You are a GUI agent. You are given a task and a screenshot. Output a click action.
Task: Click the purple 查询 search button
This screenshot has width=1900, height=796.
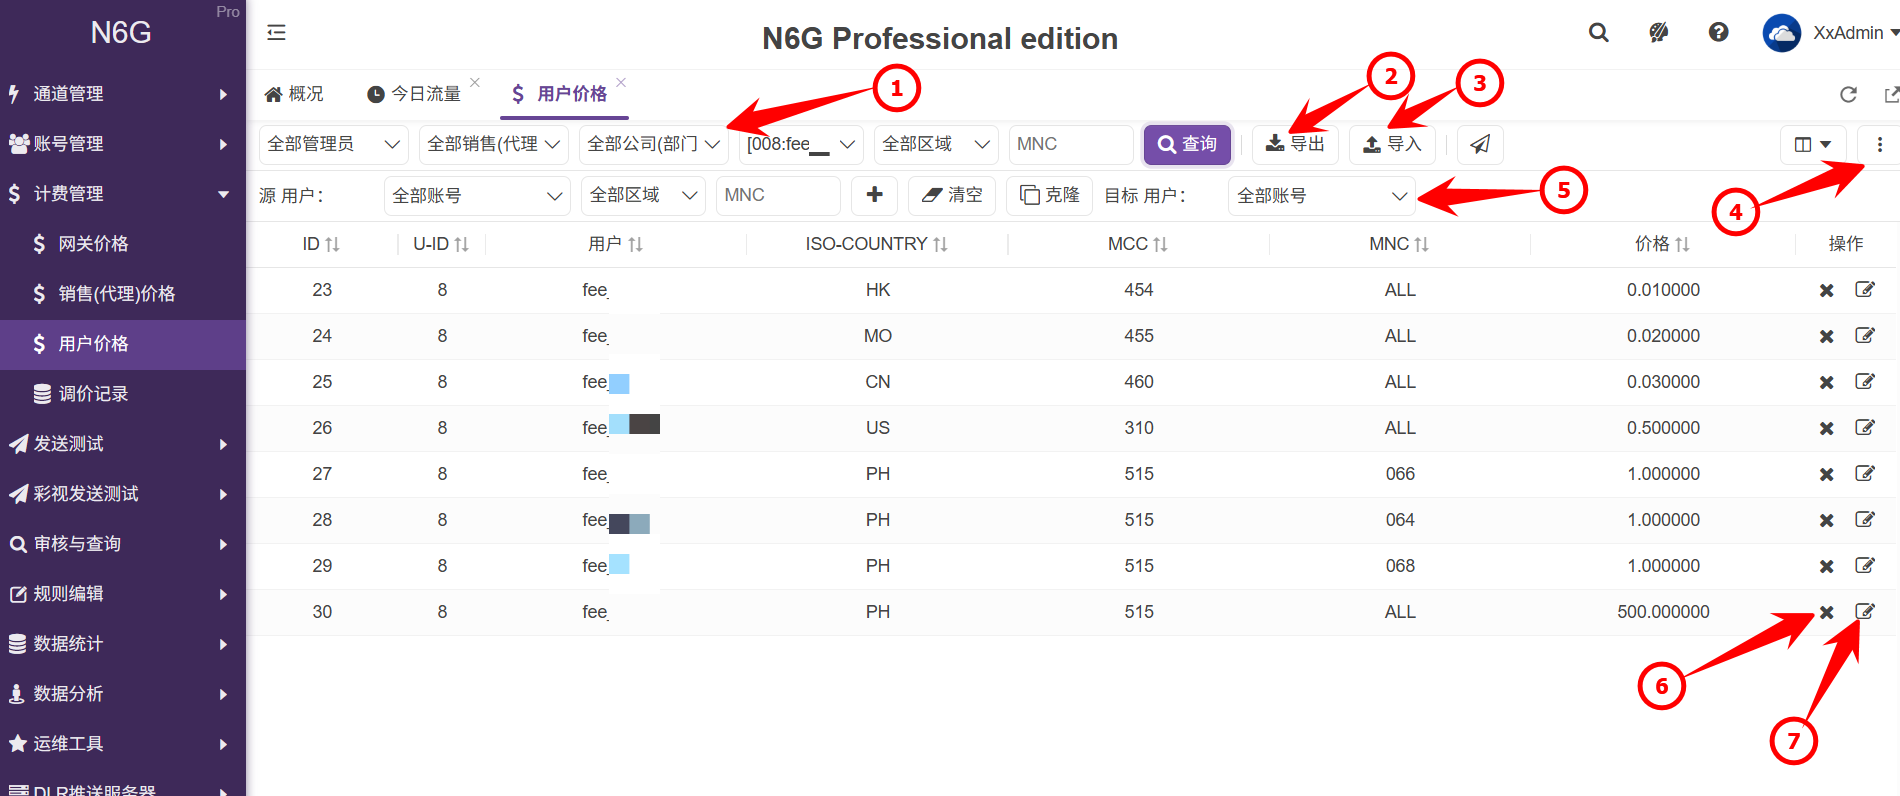(1187, 144)
